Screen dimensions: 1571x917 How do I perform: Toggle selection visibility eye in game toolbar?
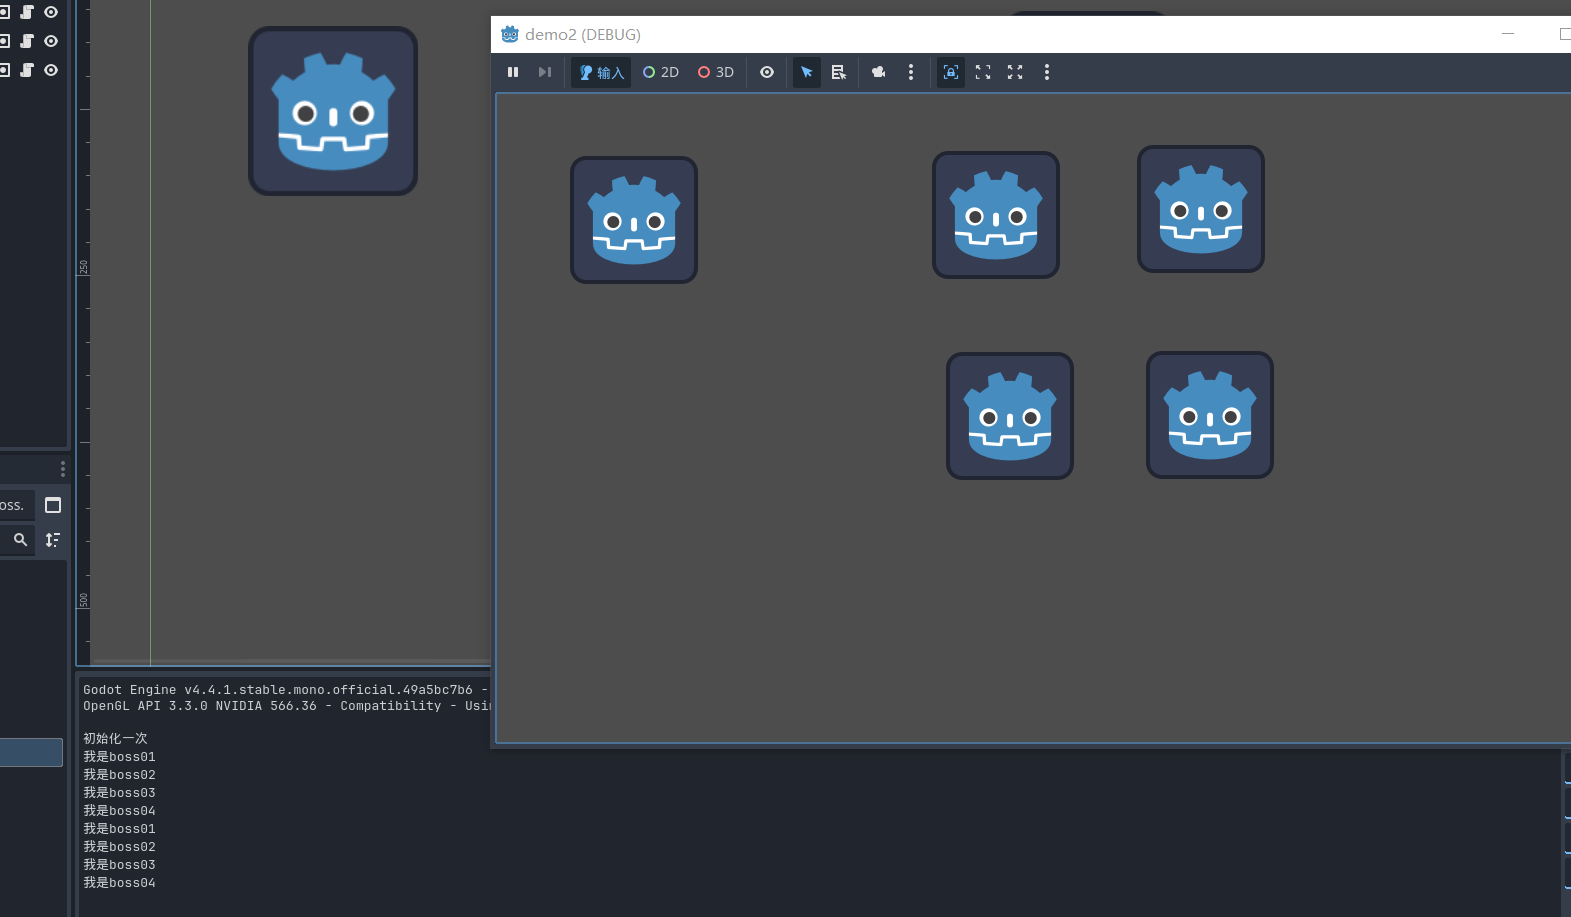click(x=767, y=72)
